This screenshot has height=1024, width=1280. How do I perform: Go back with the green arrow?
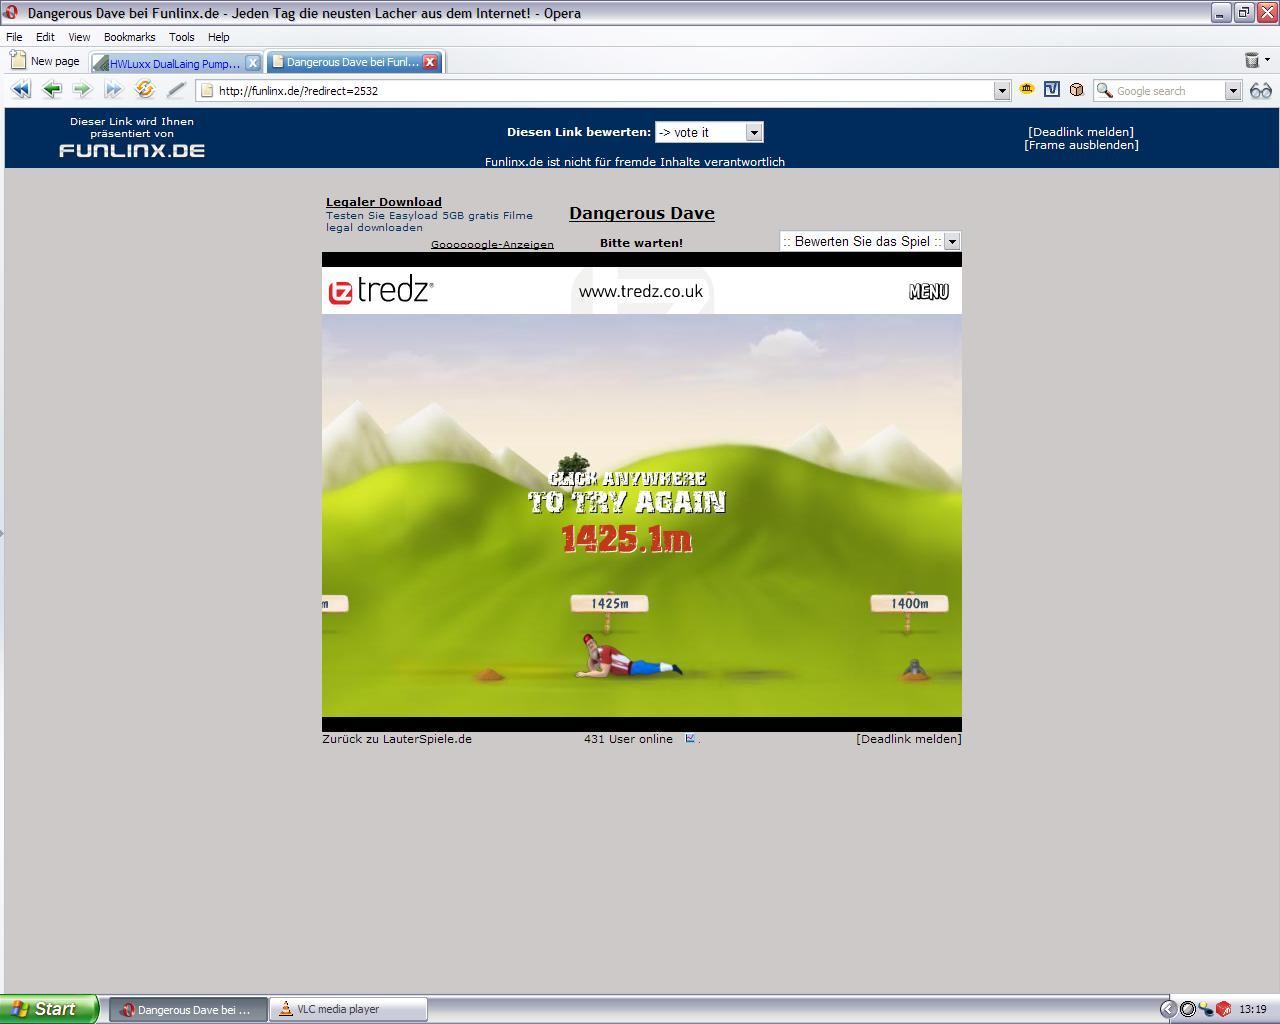(x=52, y=90)
